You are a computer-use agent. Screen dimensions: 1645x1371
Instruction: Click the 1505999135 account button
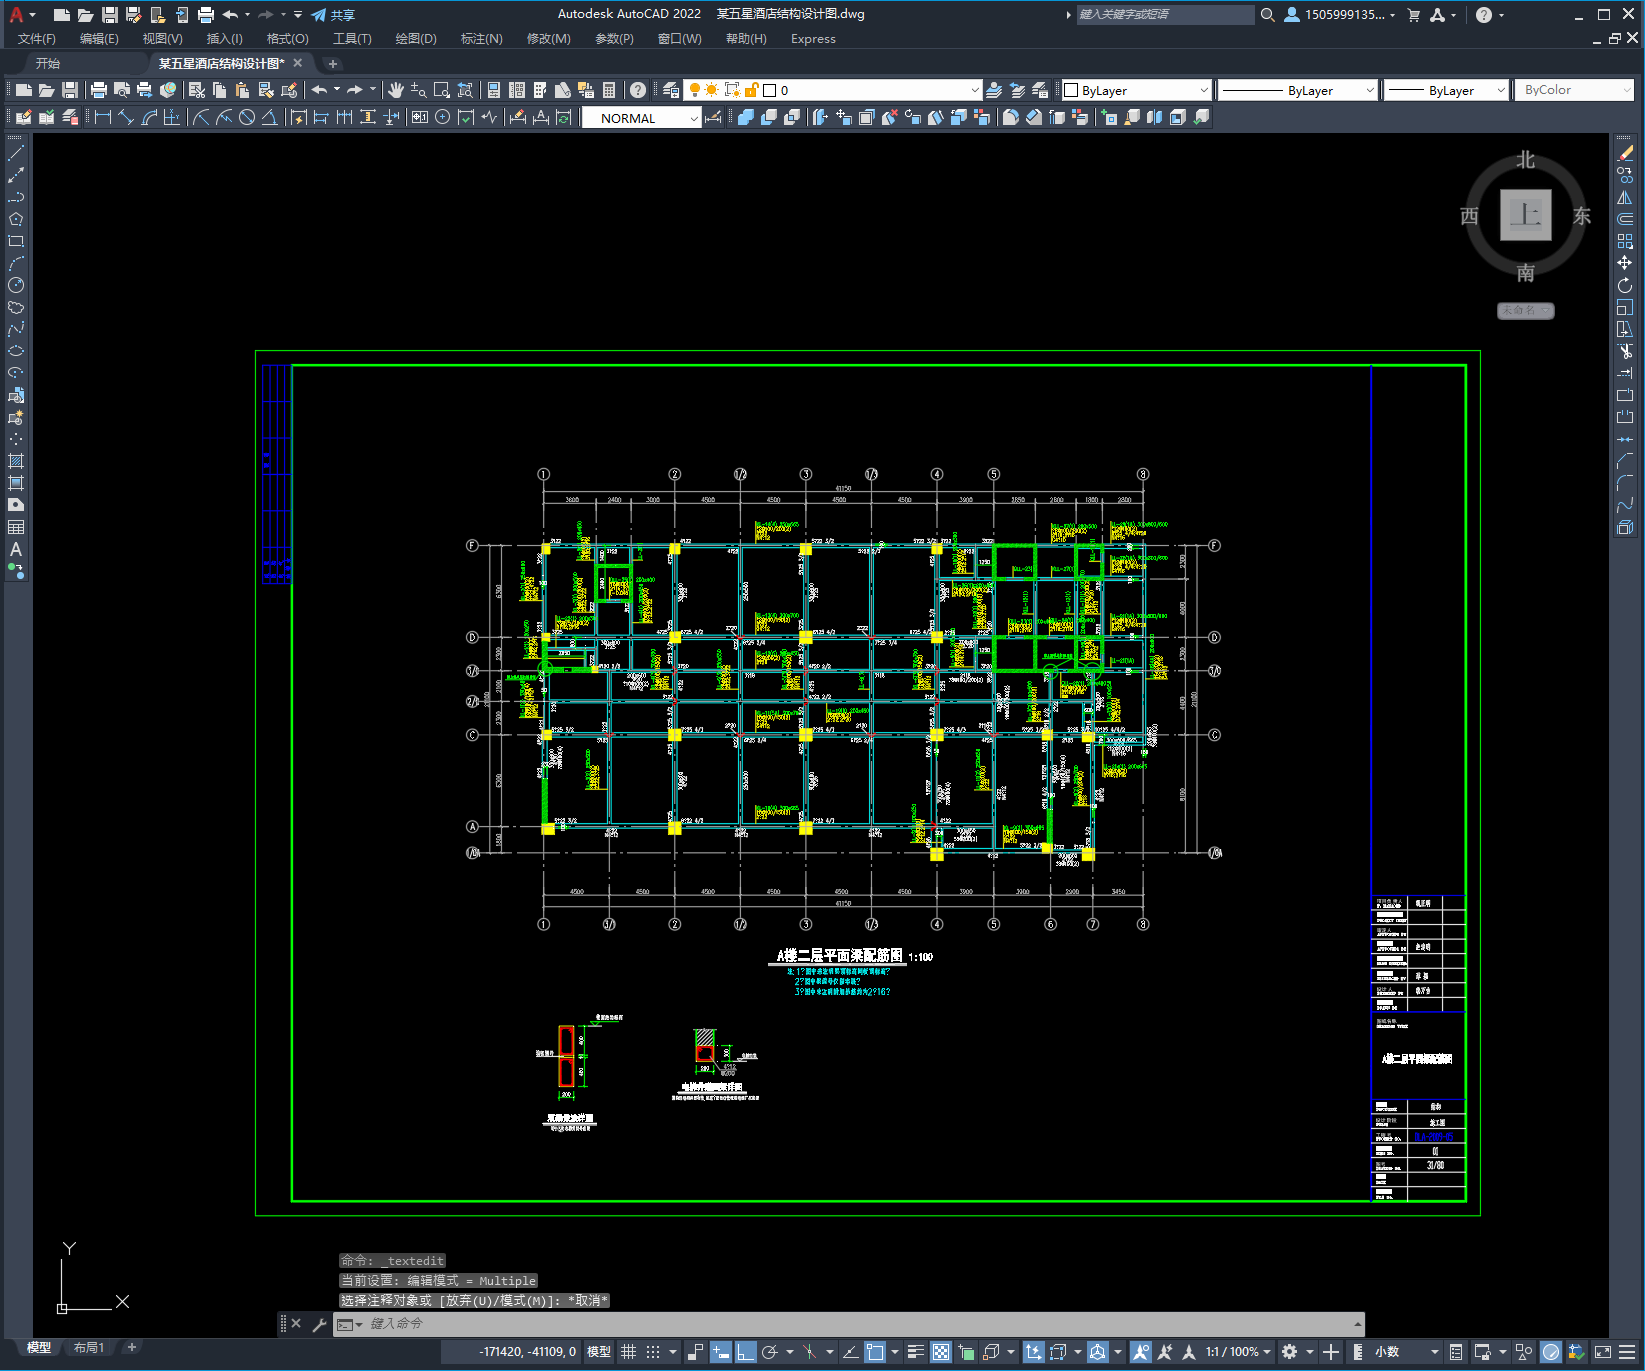coord(1339,15)
